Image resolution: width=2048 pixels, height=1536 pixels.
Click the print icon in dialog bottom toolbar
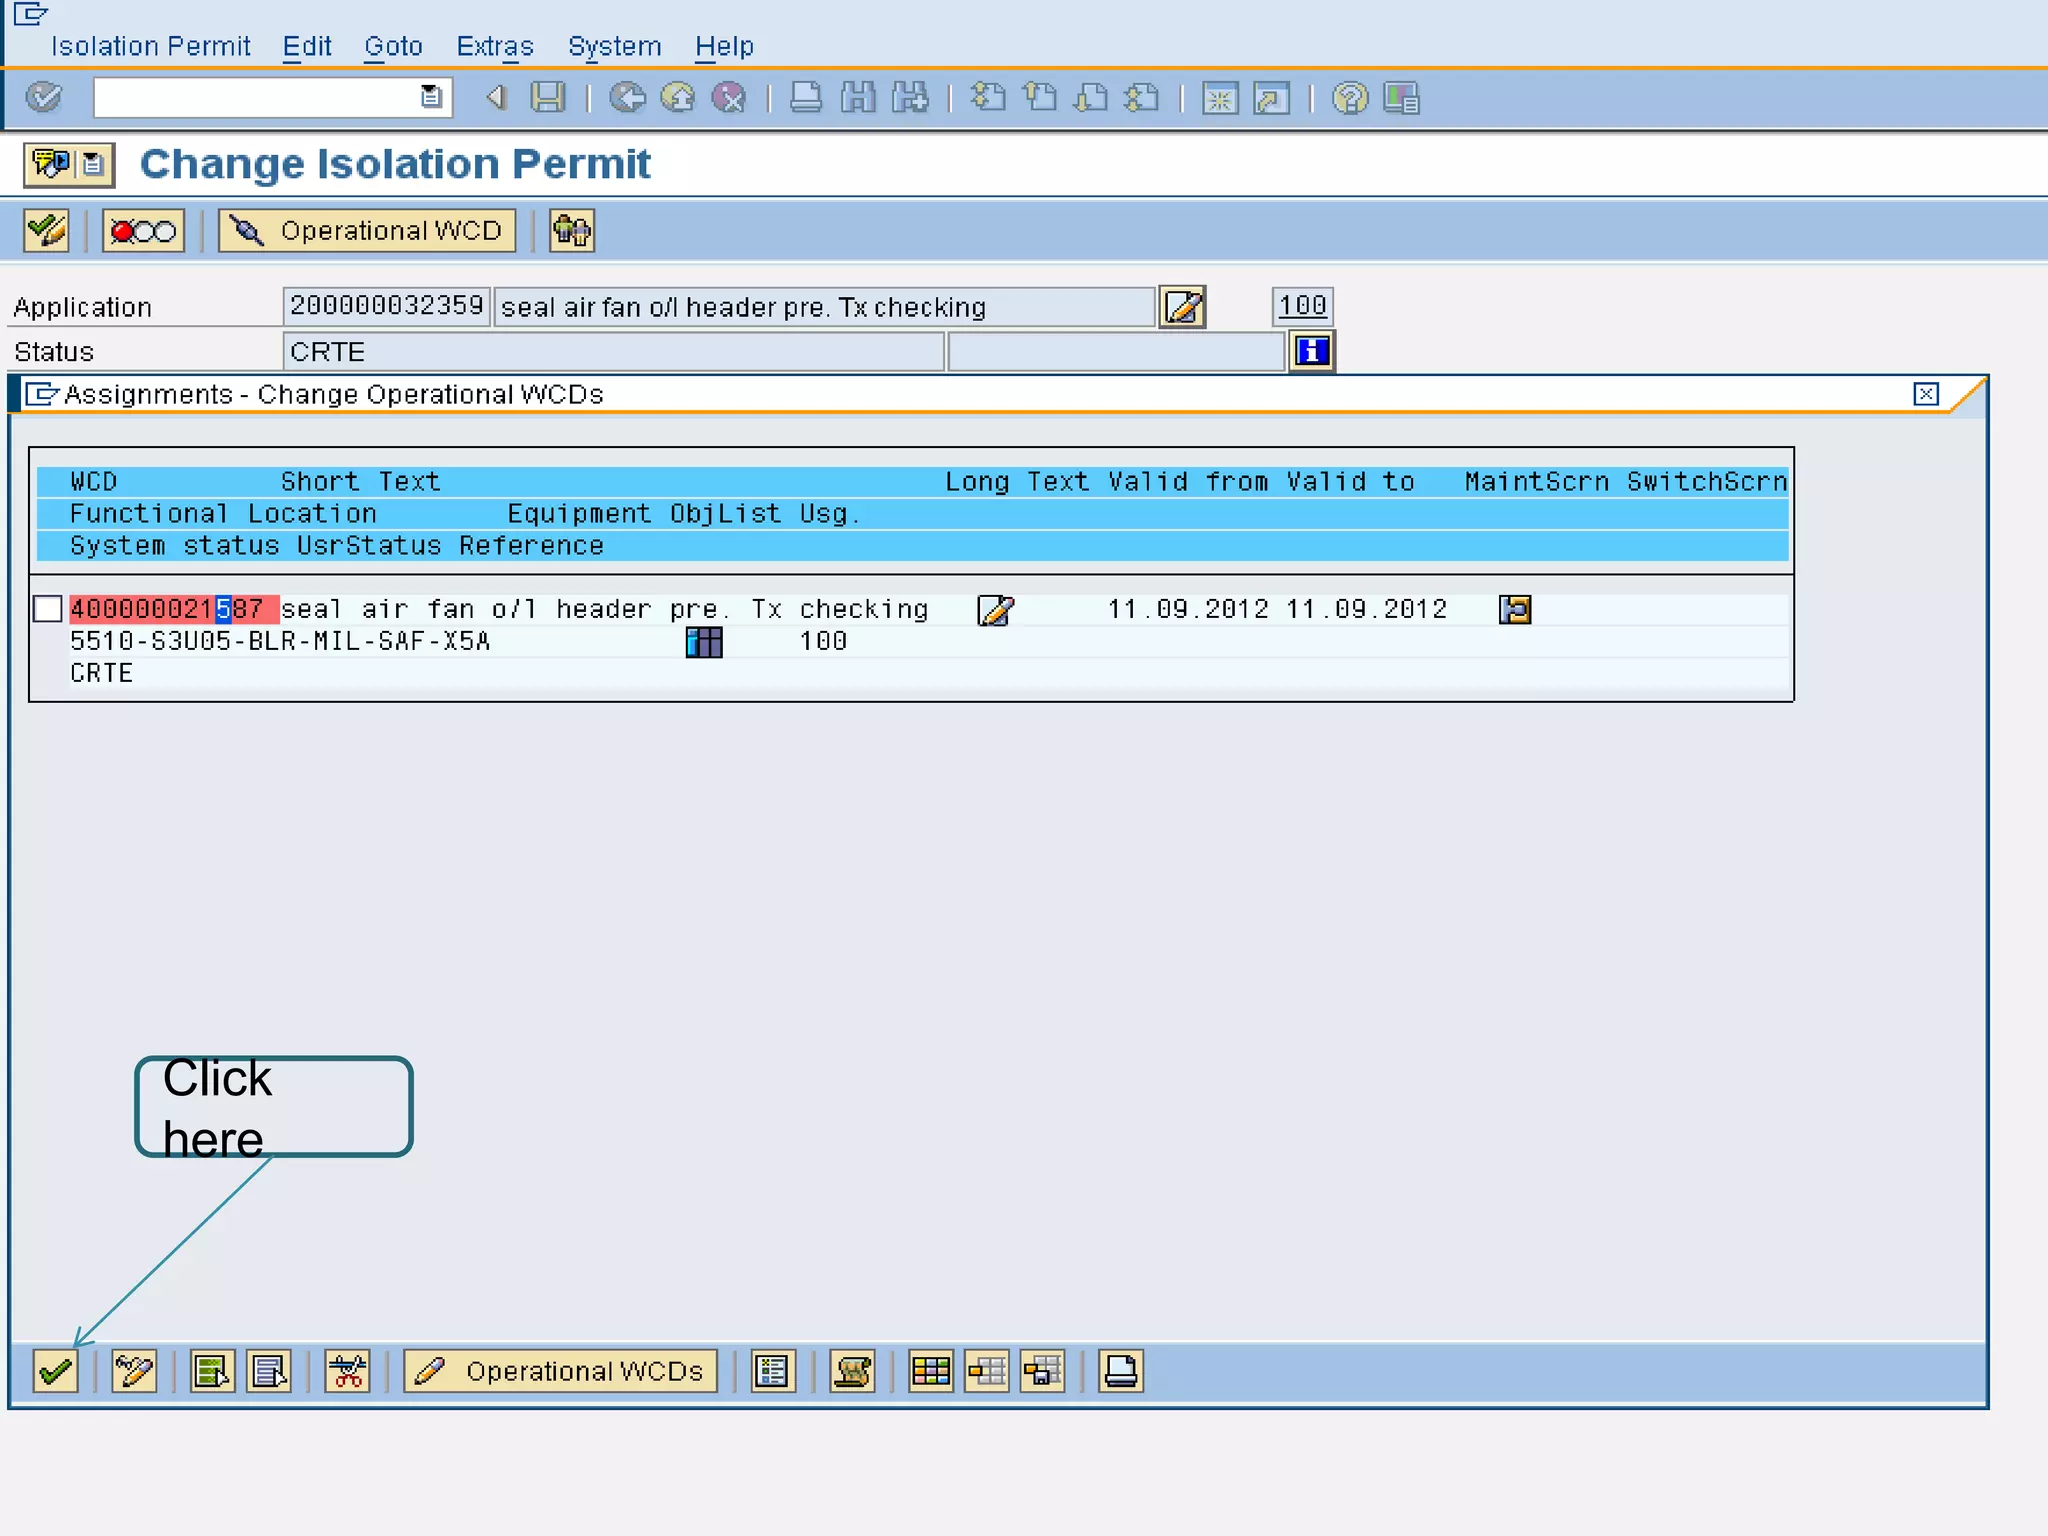(1120, 1371)
